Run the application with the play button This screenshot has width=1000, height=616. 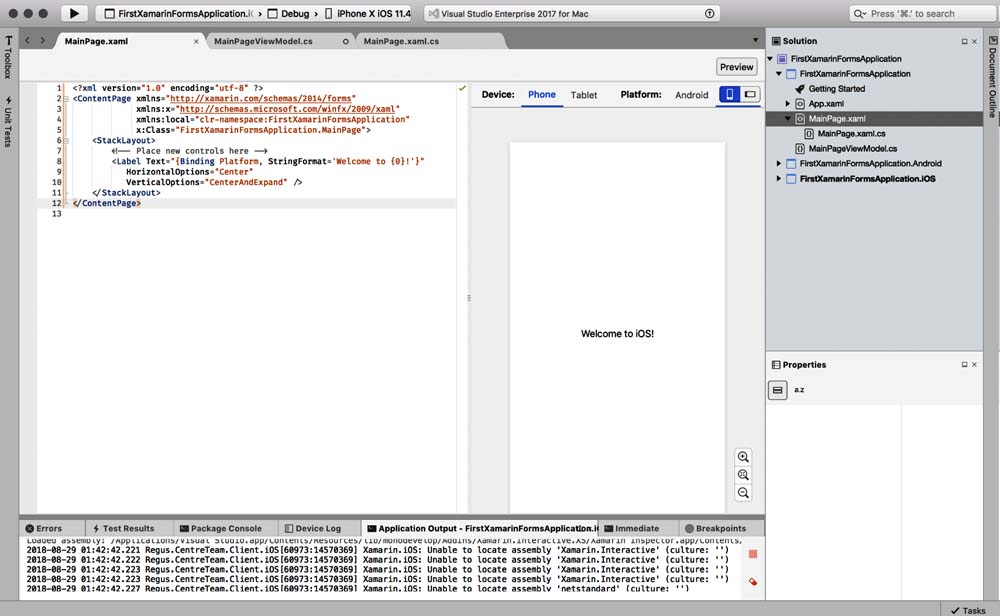tap(74, 13)
